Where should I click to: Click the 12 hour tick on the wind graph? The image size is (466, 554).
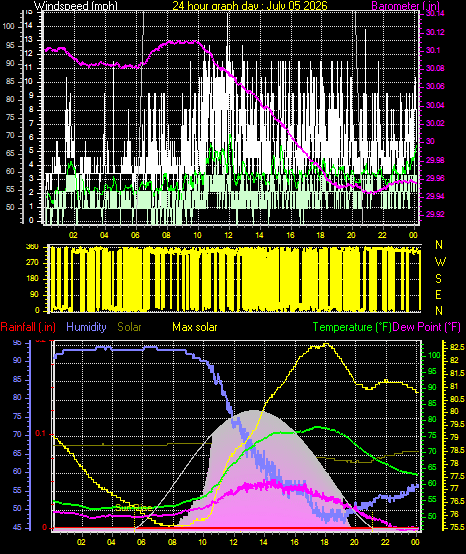(229, 235)
